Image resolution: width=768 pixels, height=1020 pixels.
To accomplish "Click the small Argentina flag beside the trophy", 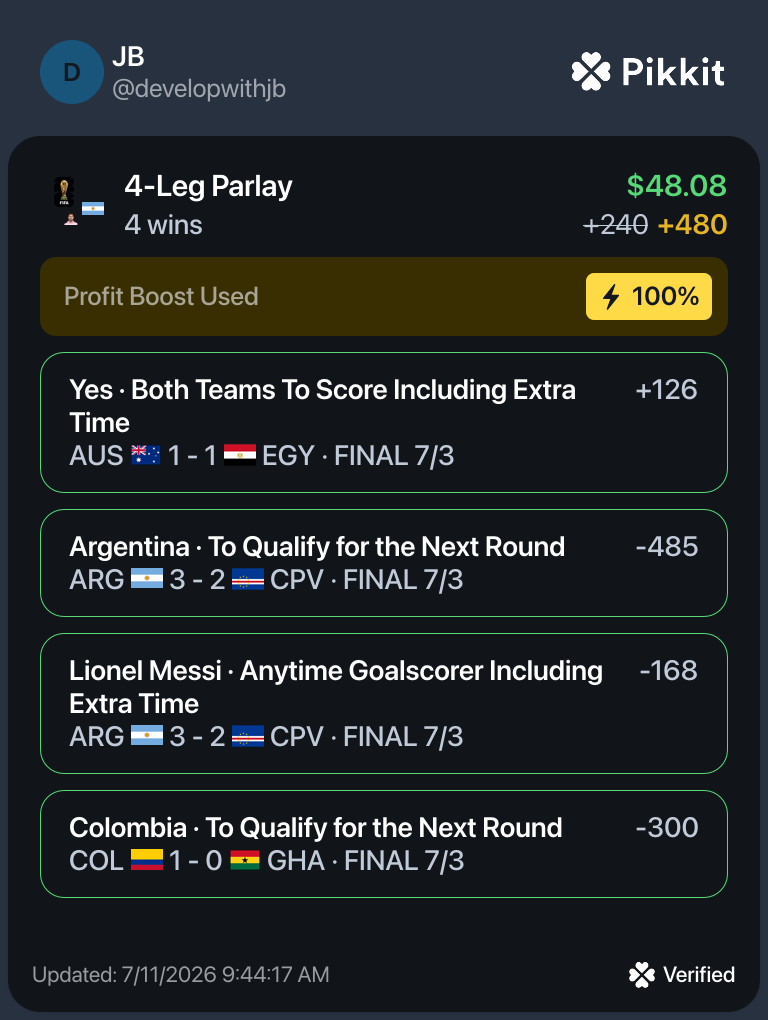I will (x=93, y=209).
